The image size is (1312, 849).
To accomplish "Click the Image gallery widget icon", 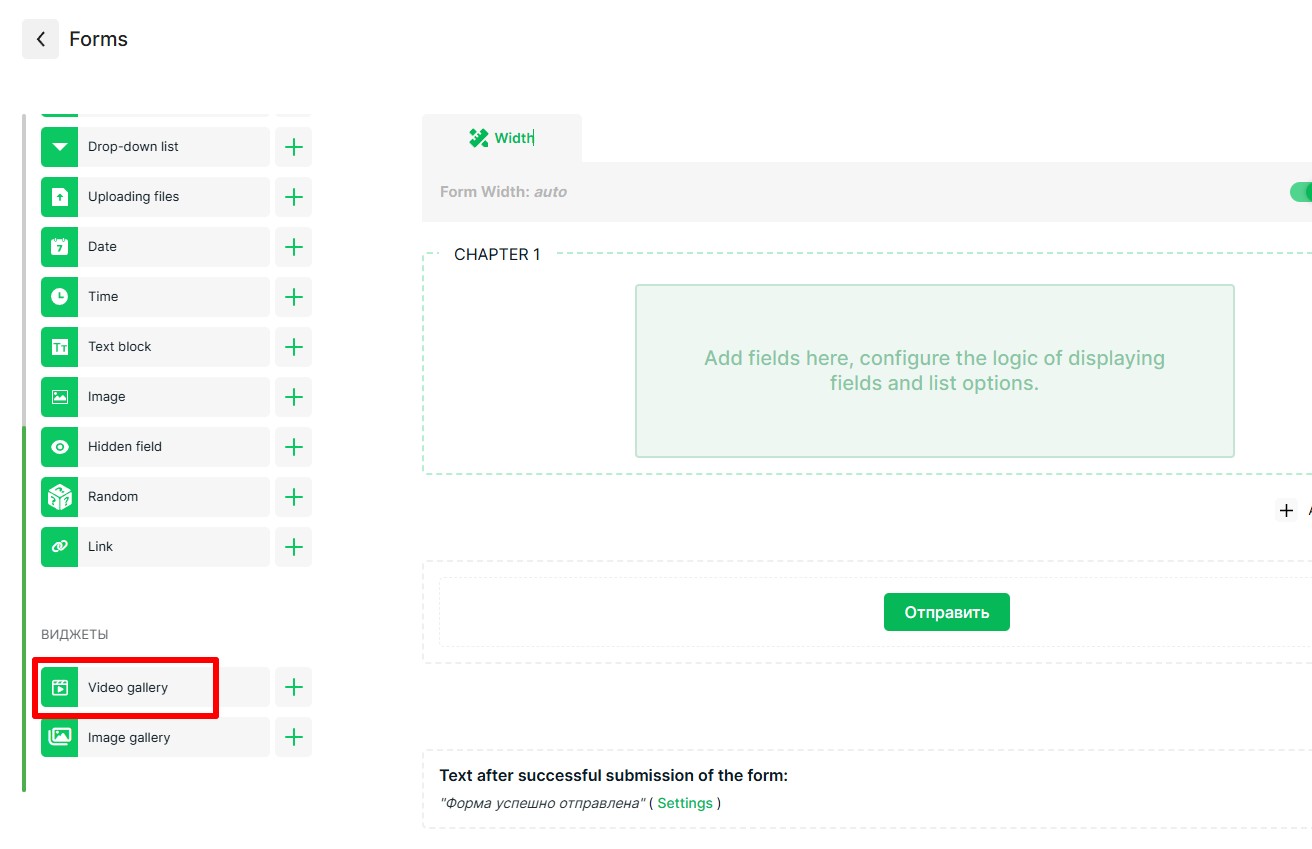I will click(59, 738).
